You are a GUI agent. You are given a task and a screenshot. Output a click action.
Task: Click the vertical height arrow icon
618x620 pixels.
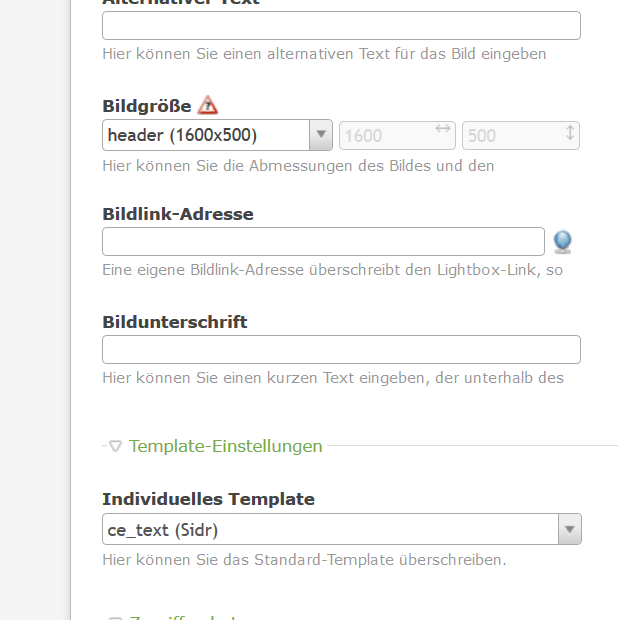pyautogui.click(x=570, y=133)
